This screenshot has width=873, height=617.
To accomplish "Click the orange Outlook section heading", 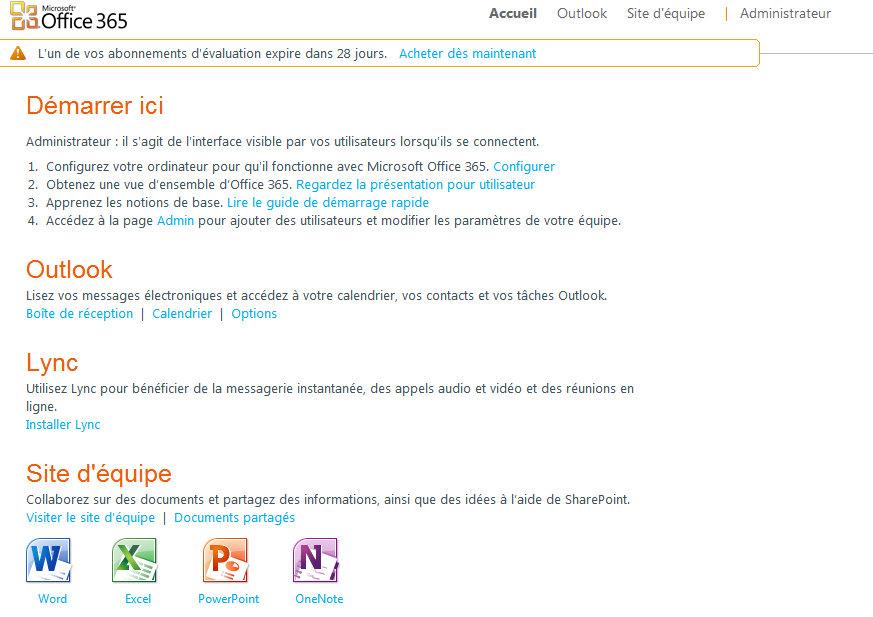I will 69,269.
